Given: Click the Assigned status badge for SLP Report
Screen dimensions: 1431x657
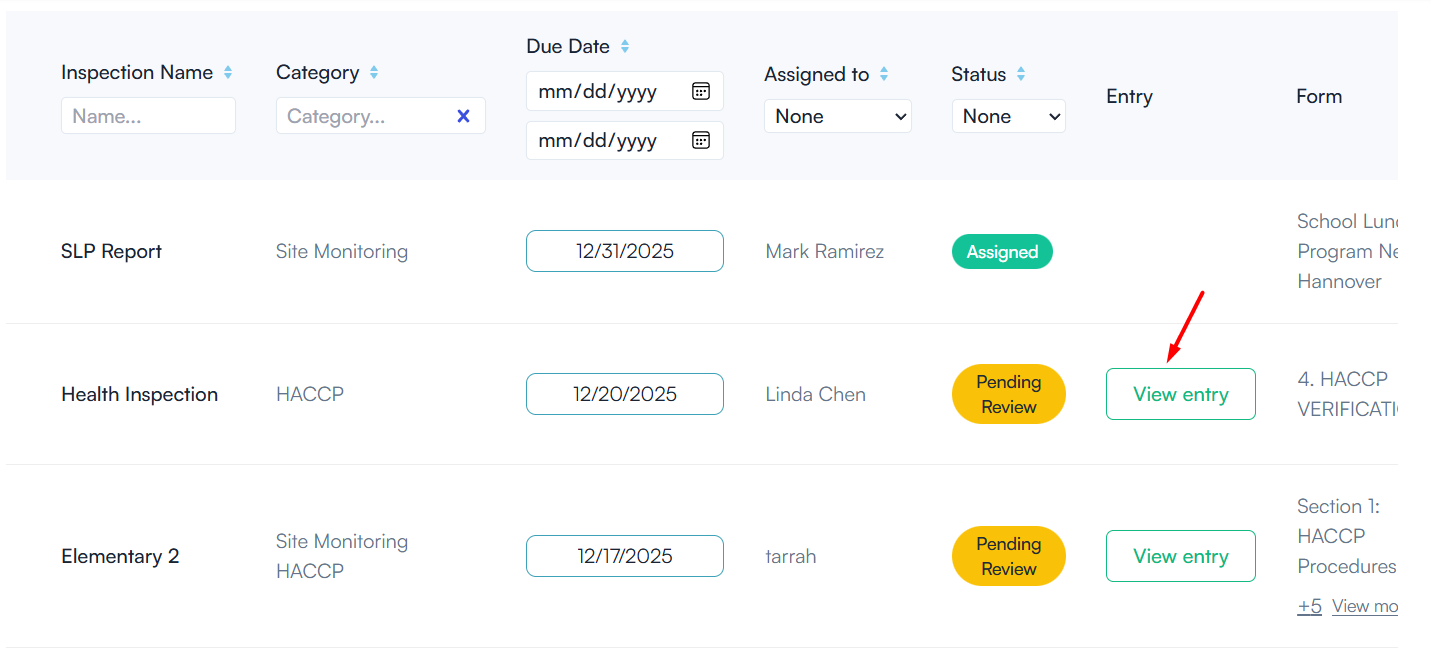Looking at the screenshot, I should tap(1001, 252).
